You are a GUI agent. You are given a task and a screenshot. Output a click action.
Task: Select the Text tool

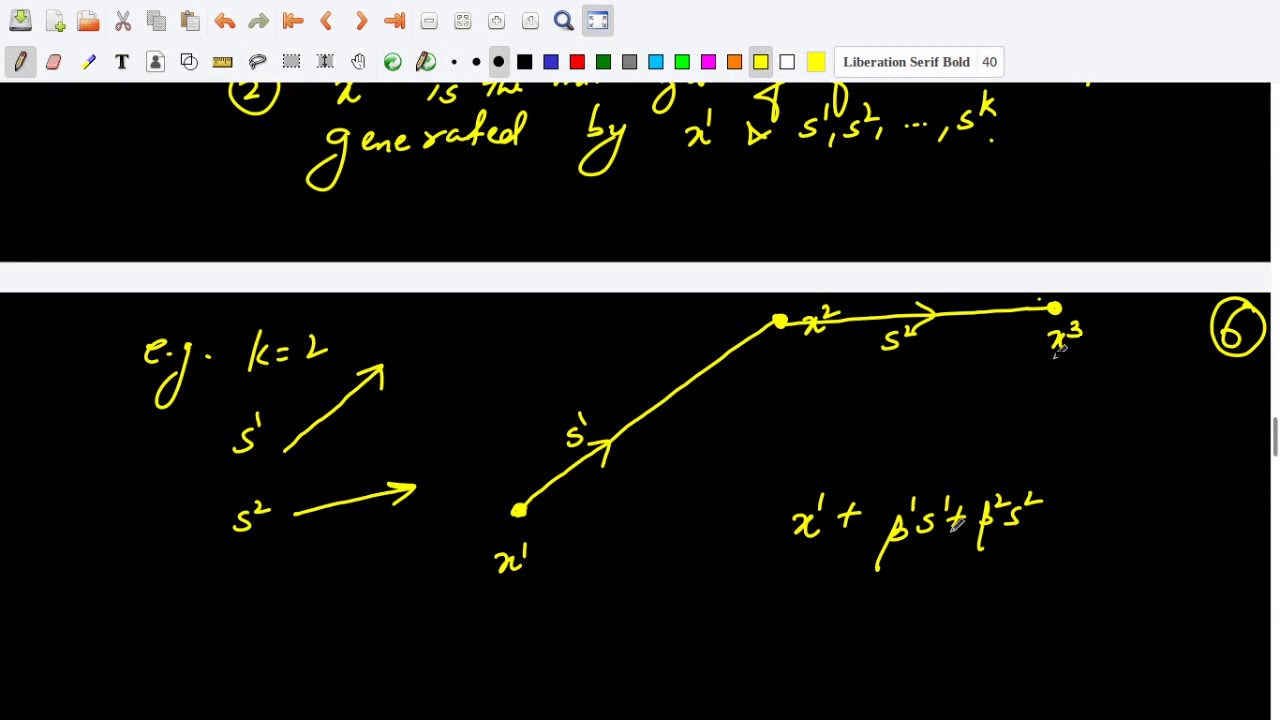(x=122, y=62)
